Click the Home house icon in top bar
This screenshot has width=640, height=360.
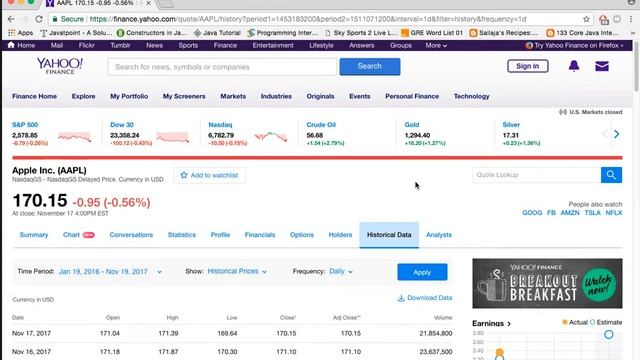11,45
